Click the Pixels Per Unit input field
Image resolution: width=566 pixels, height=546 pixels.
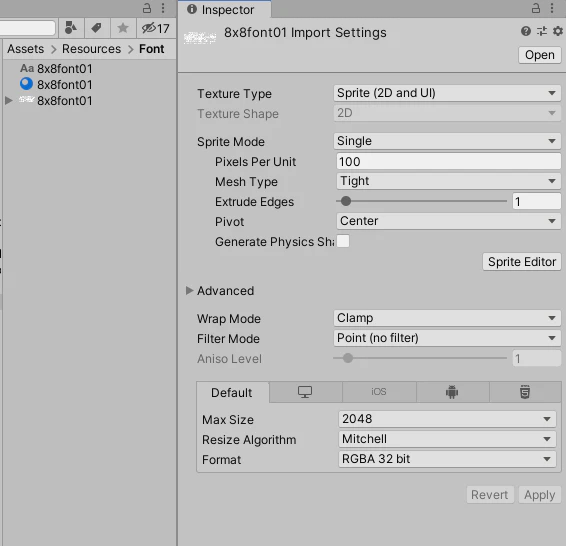(x=448, y=161)
